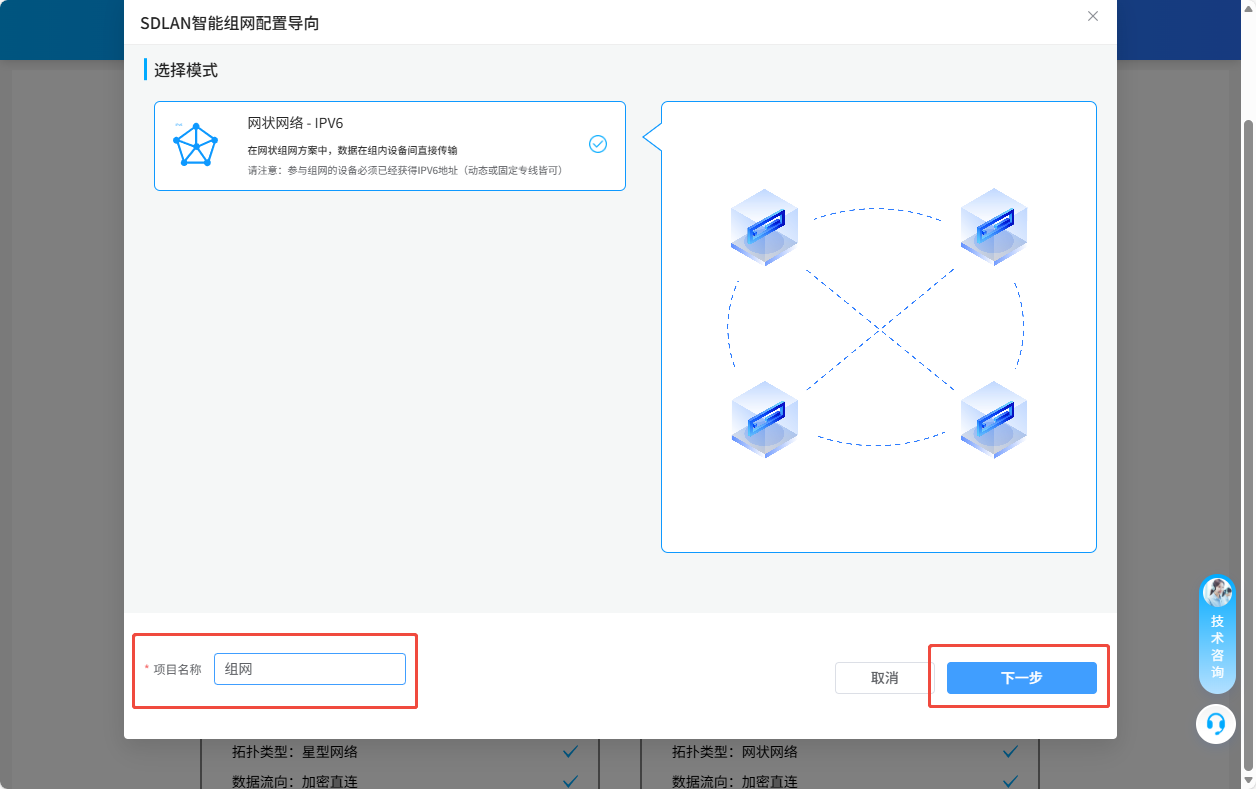Viewport: 1256px width, 789px height.
Task: Click the top-left device node in diagram
Action: 764,227
